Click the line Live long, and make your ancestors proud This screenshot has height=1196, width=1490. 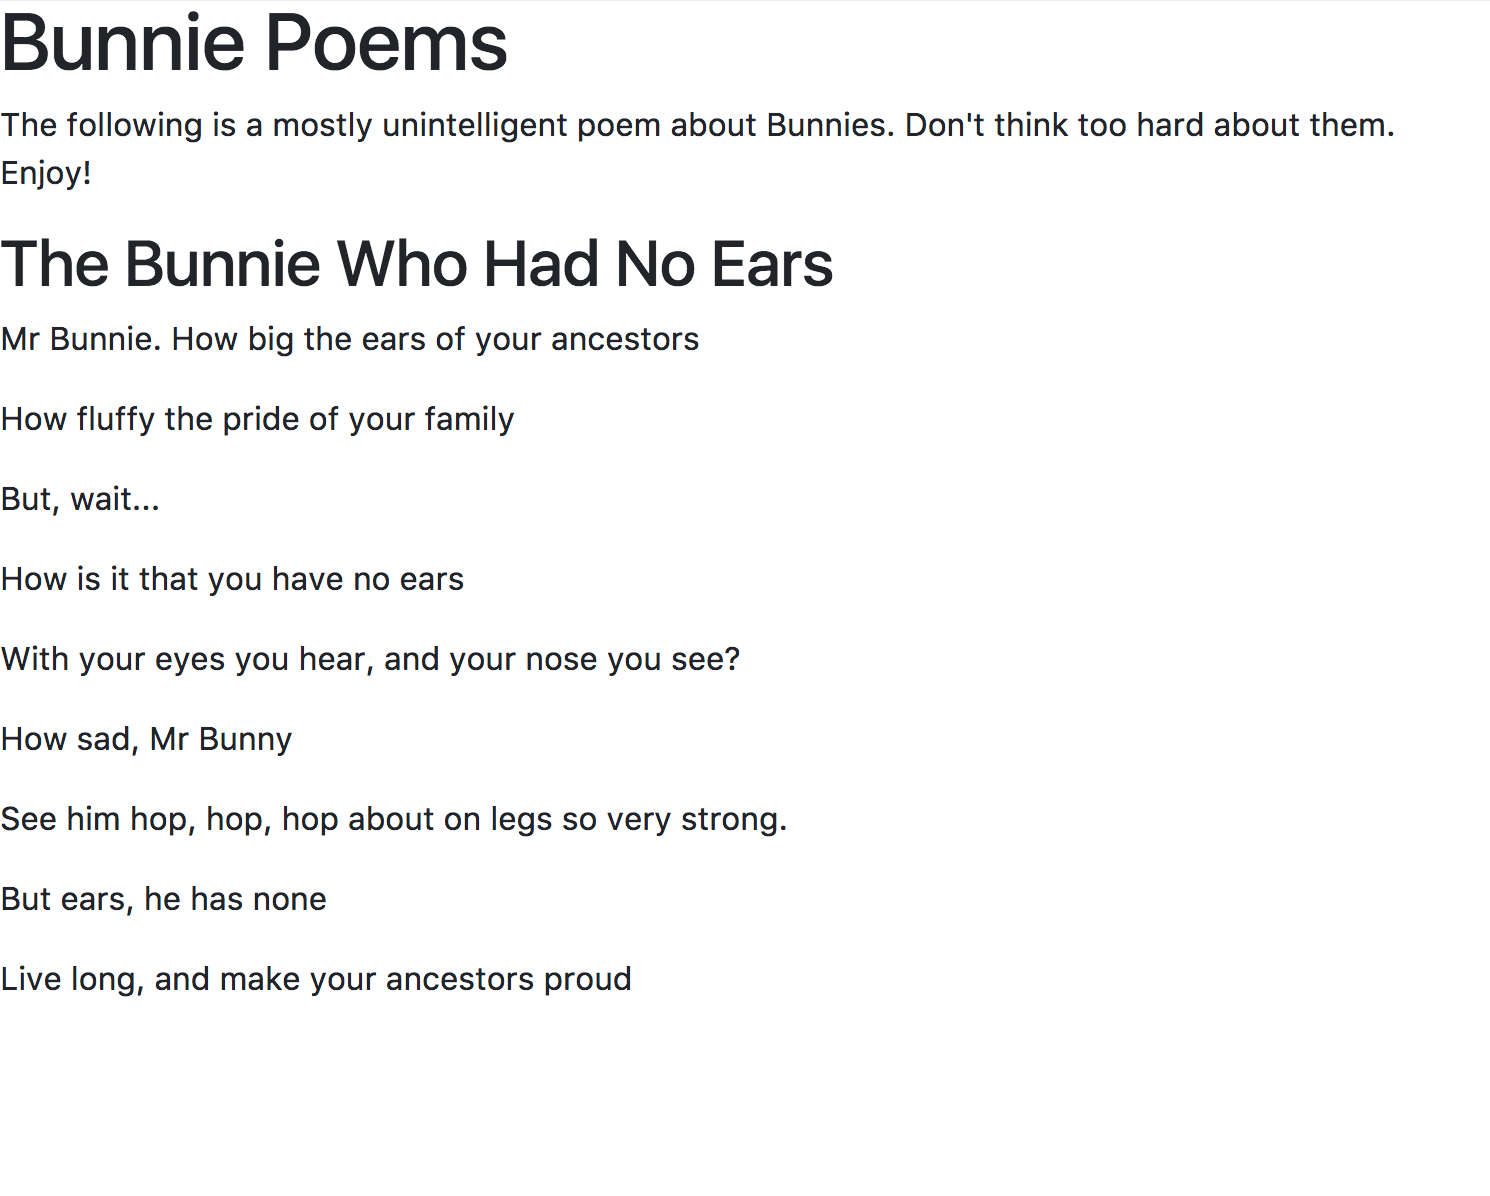(316, 979)
